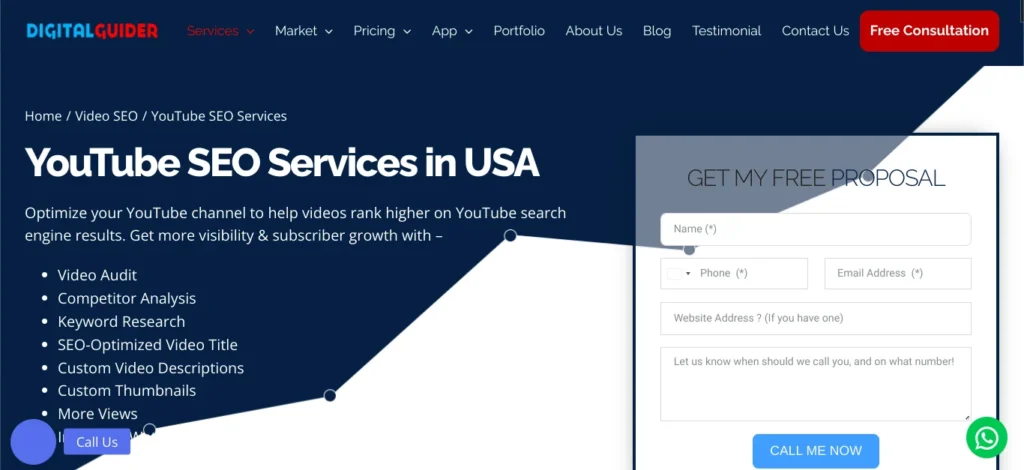This screenshot has height=470, width=1024.
Task: Click the blue circular call icon
Action: (x=33, y=442)
